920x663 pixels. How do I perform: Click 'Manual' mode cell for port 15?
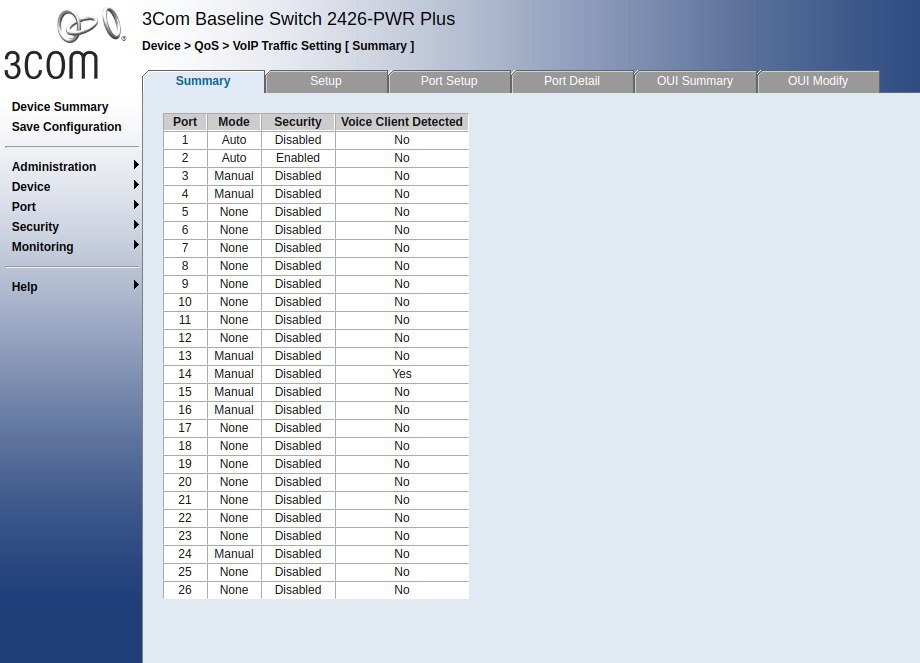[234, 392]
